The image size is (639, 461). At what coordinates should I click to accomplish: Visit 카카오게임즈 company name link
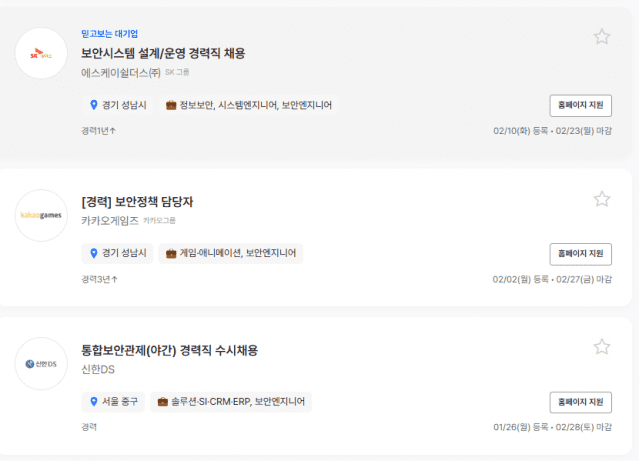tap(109, 221)
